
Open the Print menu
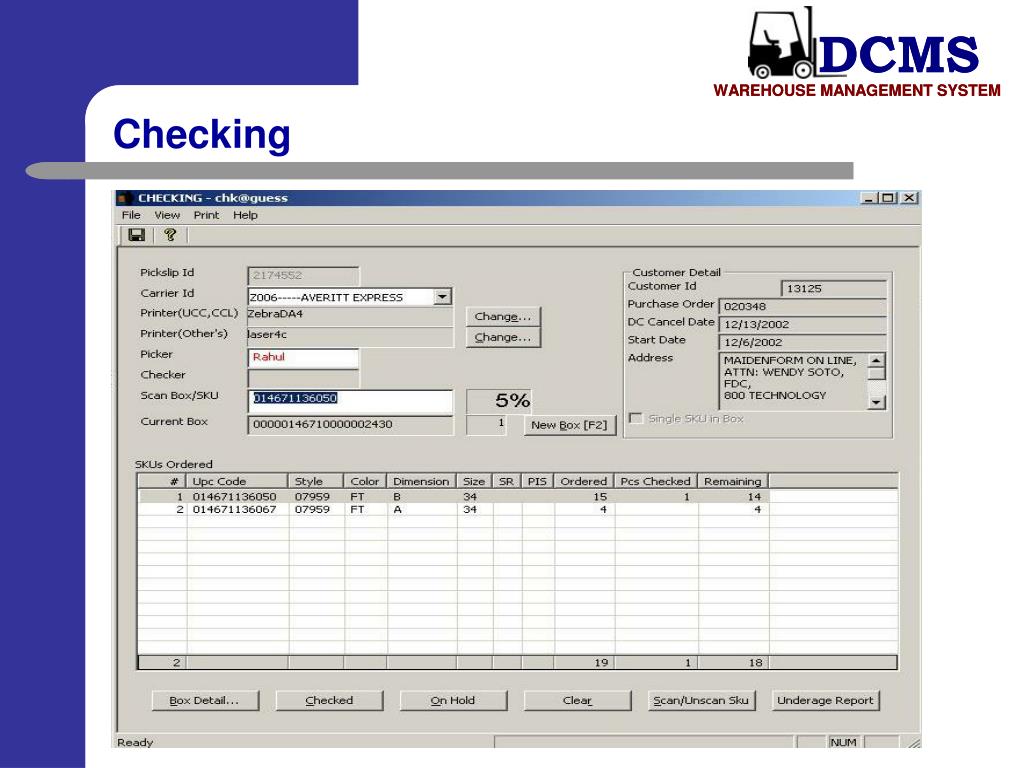coord(206,215)
